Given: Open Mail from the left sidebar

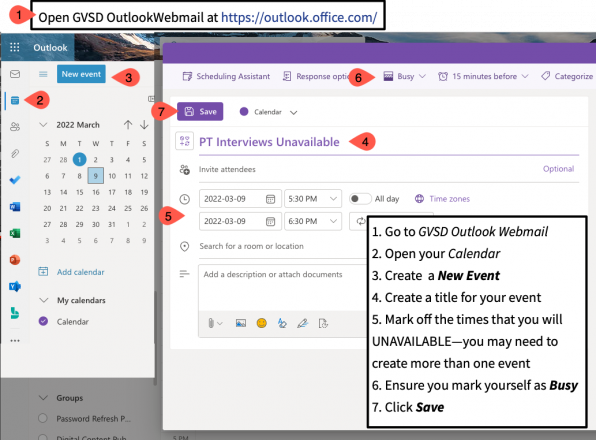Looking at the screenshot, I should (x=15, y=74).
